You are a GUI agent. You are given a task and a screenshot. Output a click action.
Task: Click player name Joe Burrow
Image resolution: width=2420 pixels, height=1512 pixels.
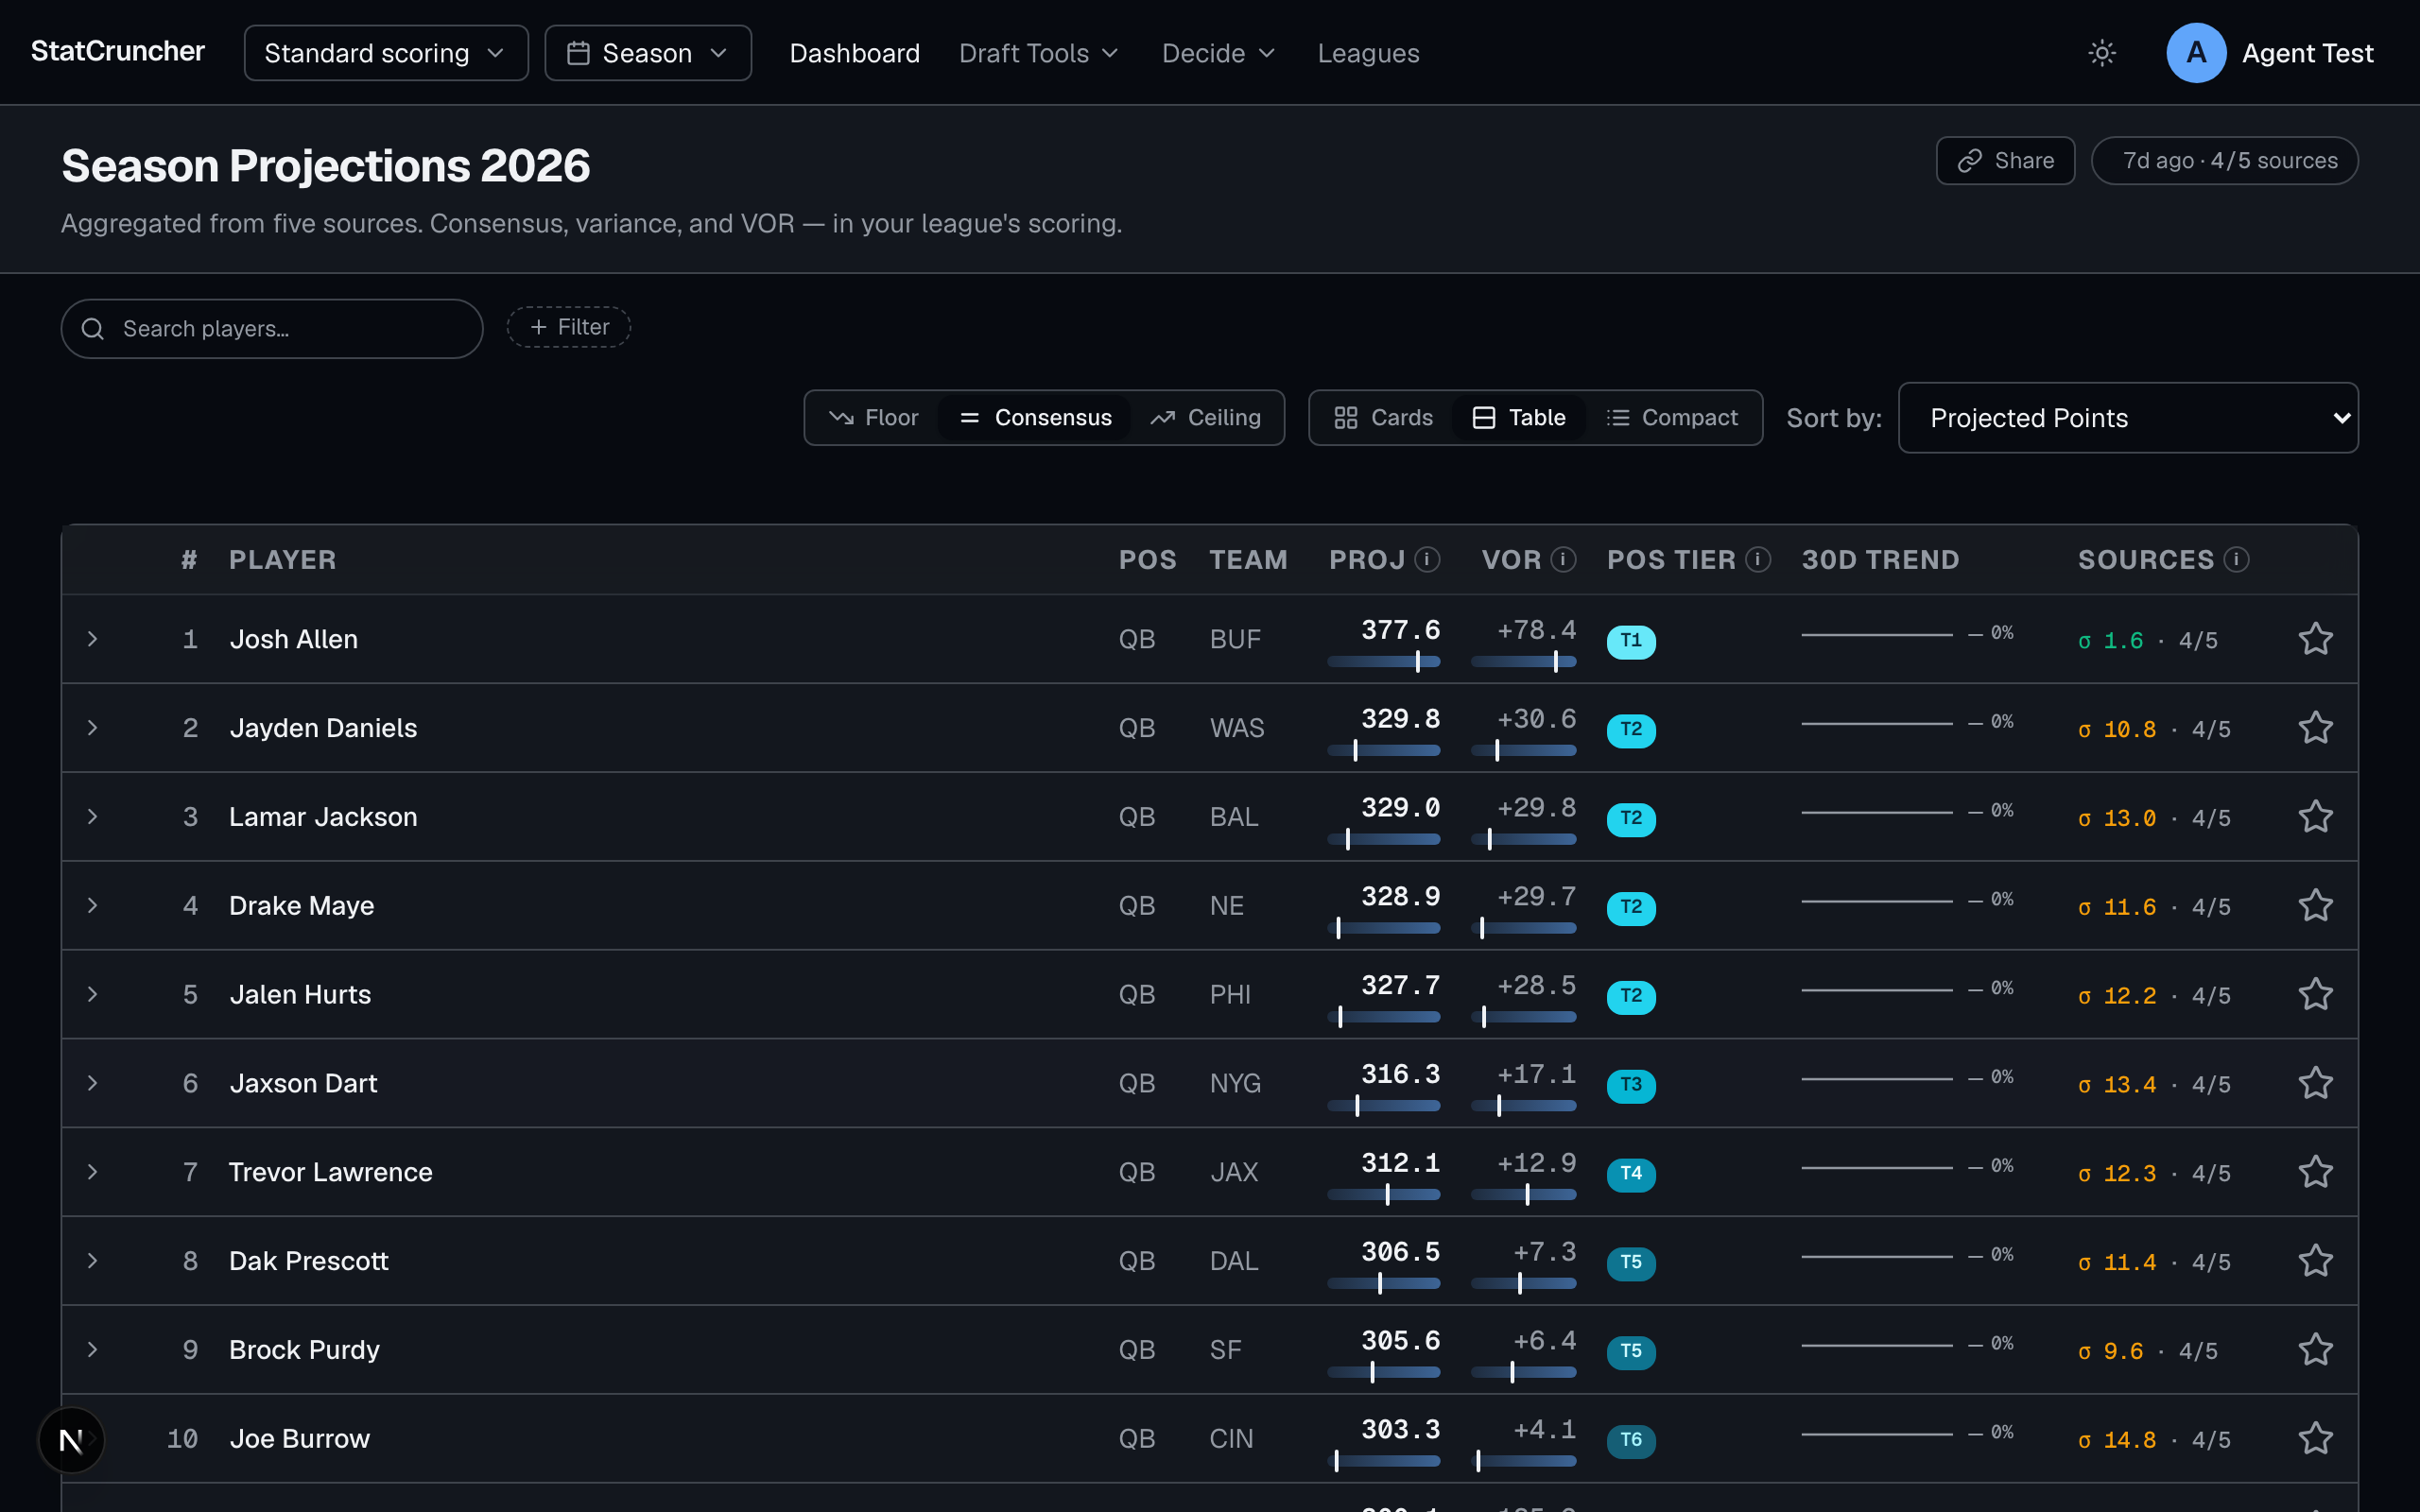[x=299, y=1439]
